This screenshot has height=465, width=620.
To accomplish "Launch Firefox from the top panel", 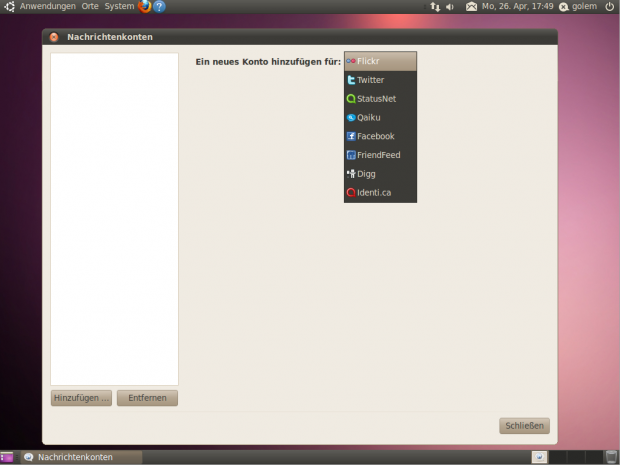I will coord(144,6).
